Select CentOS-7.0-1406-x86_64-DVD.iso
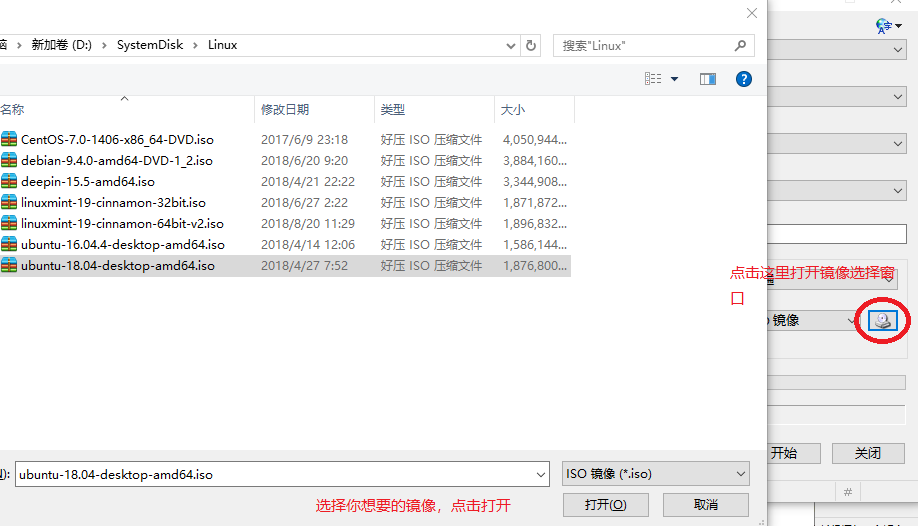The image size is (919, 526). (117, 140)
